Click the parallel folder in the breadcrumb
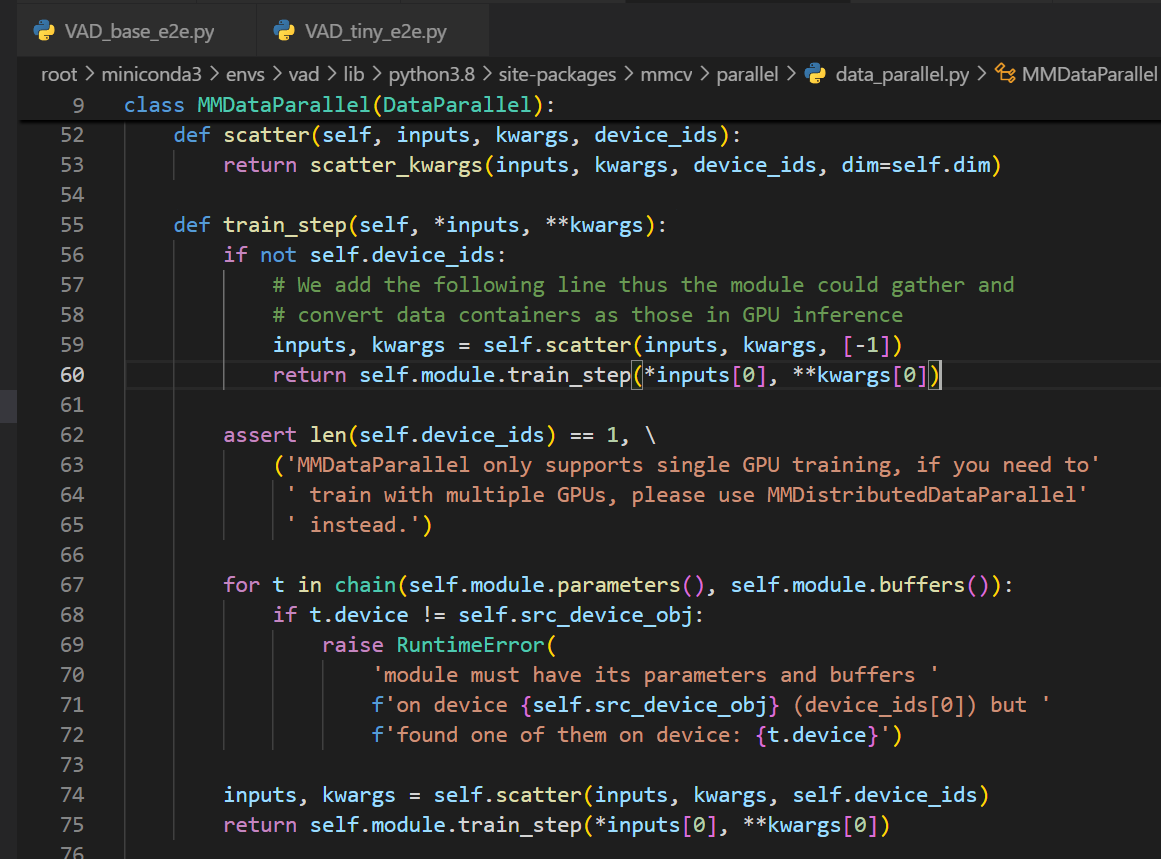 coord(746,74)
